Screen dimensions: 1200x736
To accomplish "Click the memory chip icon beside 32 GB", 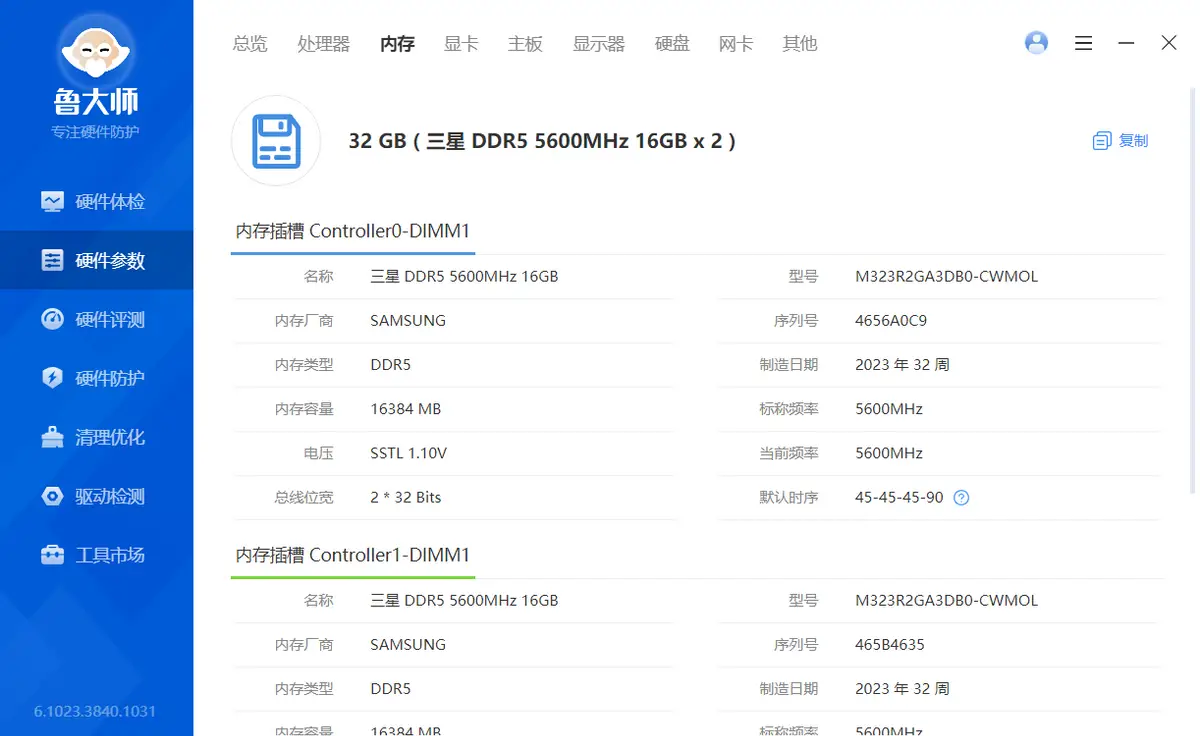I will 276,141.
